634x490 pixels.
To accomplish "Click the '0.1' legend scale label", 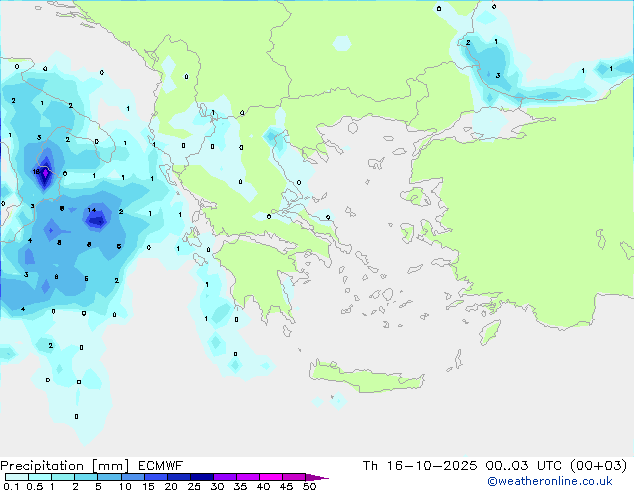I will coord(9,486).
